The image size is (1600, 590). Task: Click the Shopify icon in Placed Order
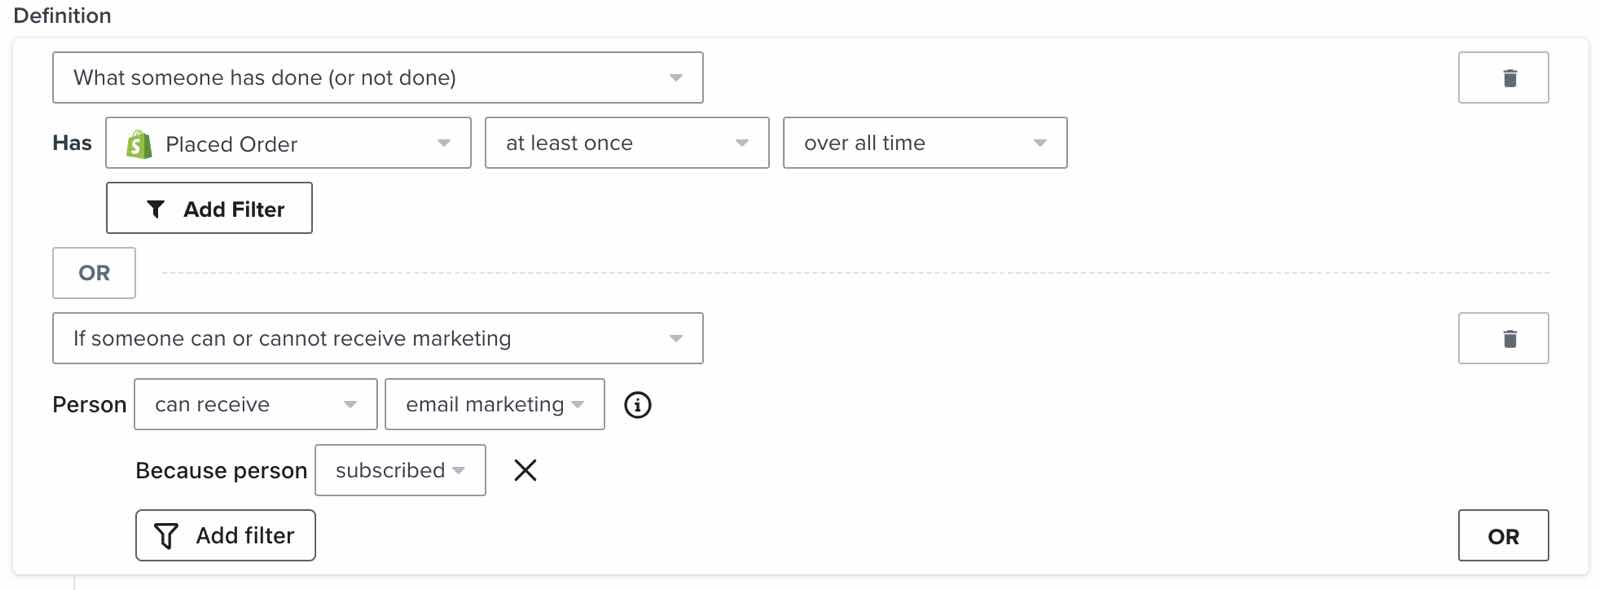pos(139,144)
